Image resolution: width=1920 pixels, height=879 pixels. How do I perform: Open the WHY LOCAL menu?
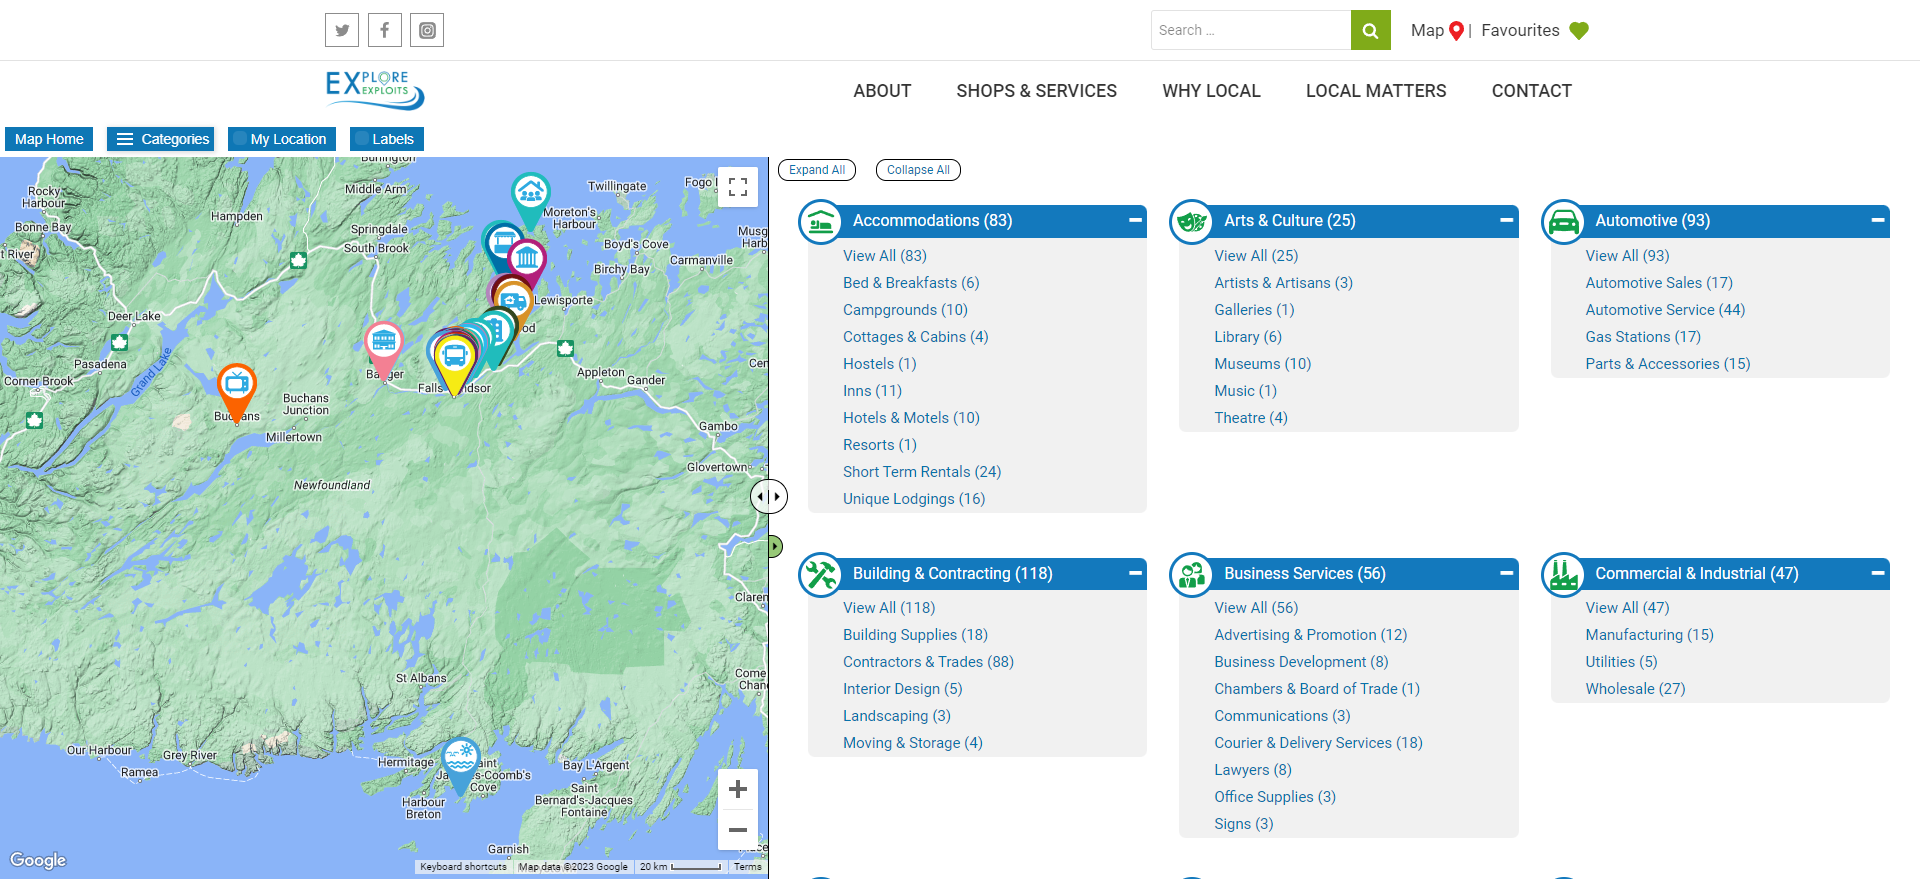click(1211, 91)
